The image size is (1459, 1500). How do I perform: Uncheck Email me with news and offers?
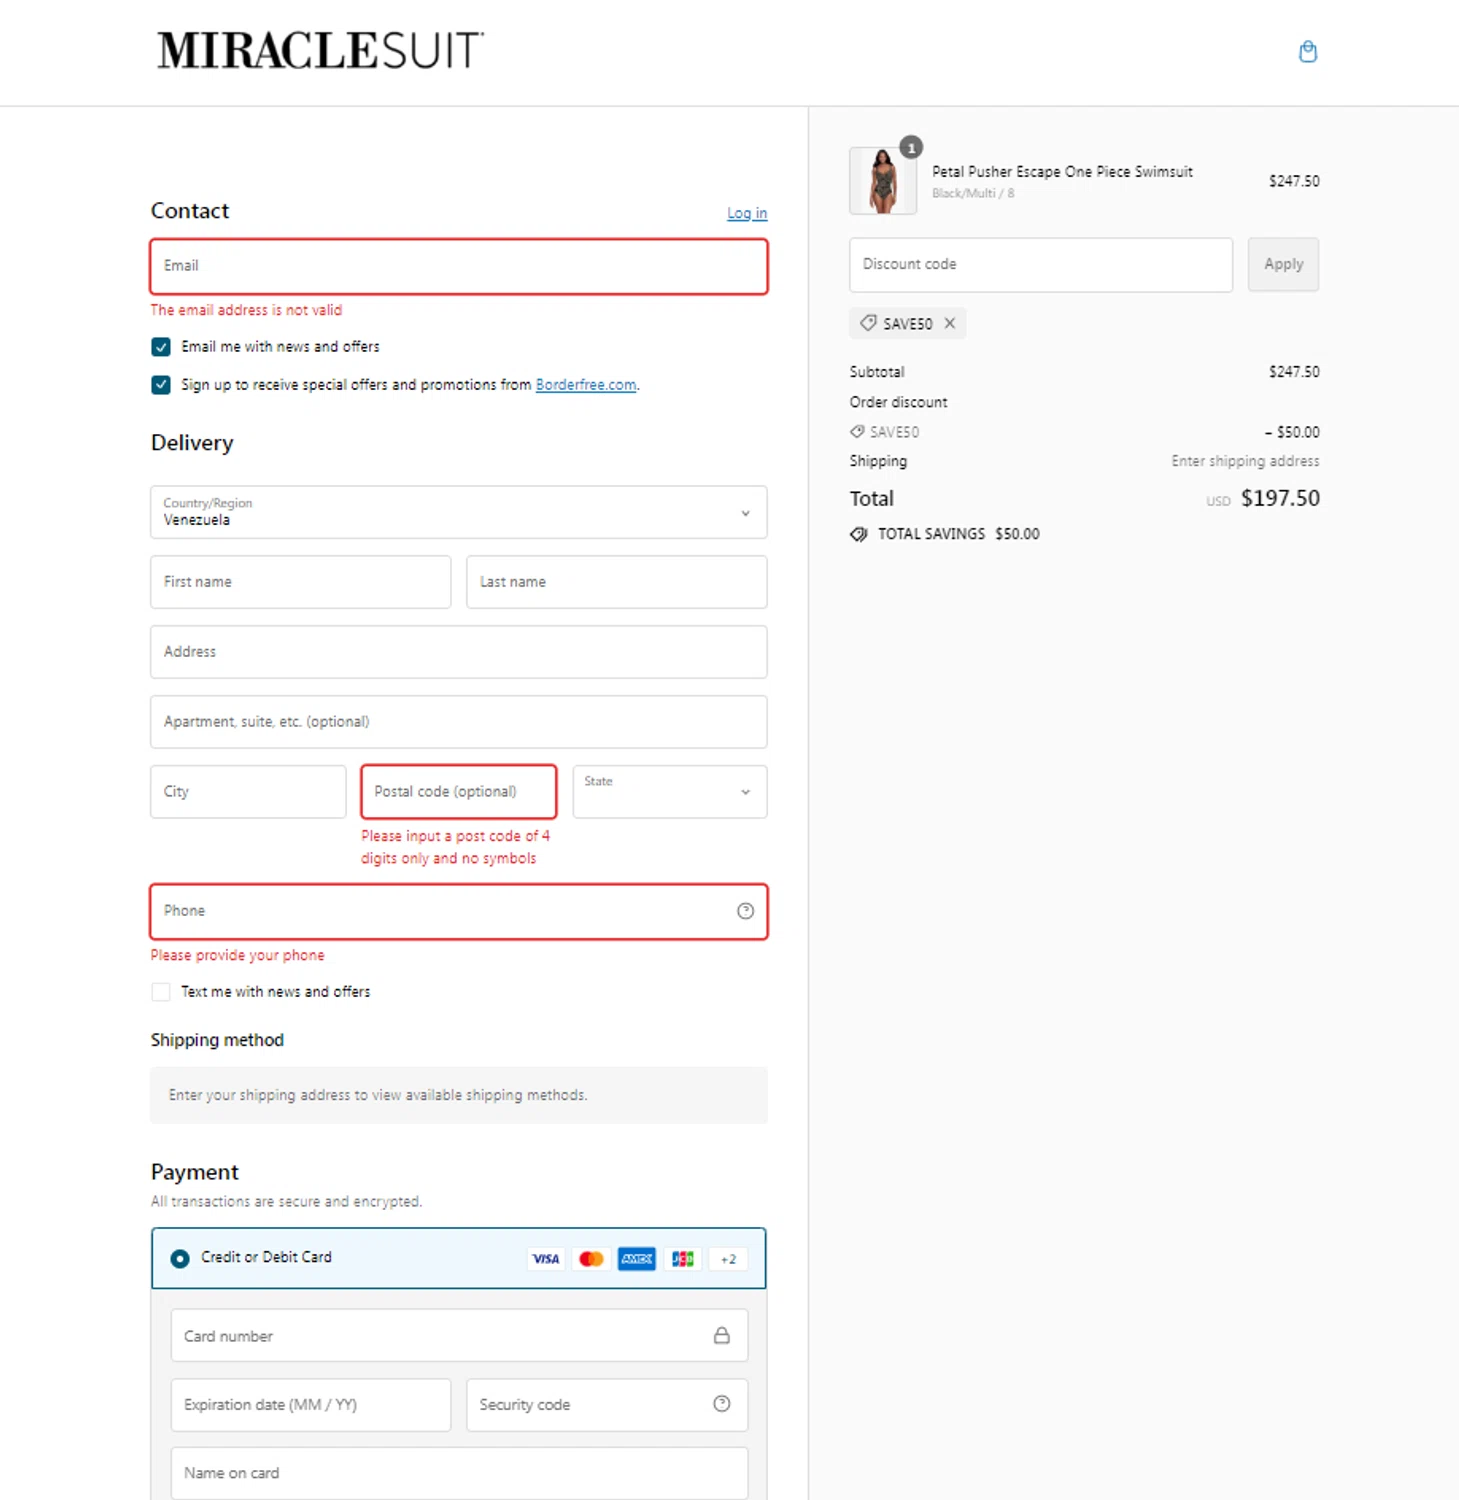[161, 347]
